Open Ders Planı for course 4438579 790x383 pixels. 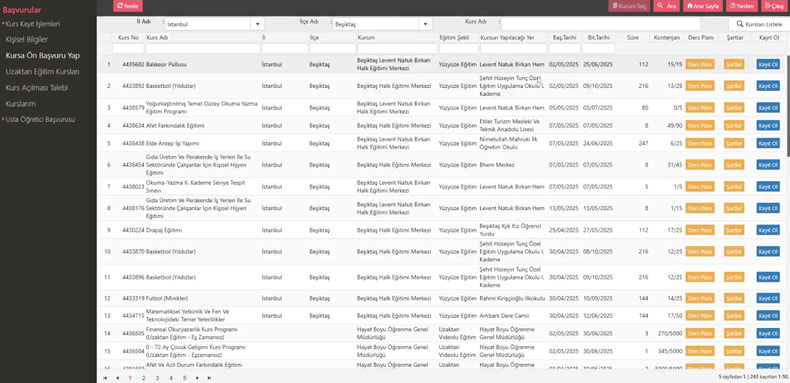[700, 107]
